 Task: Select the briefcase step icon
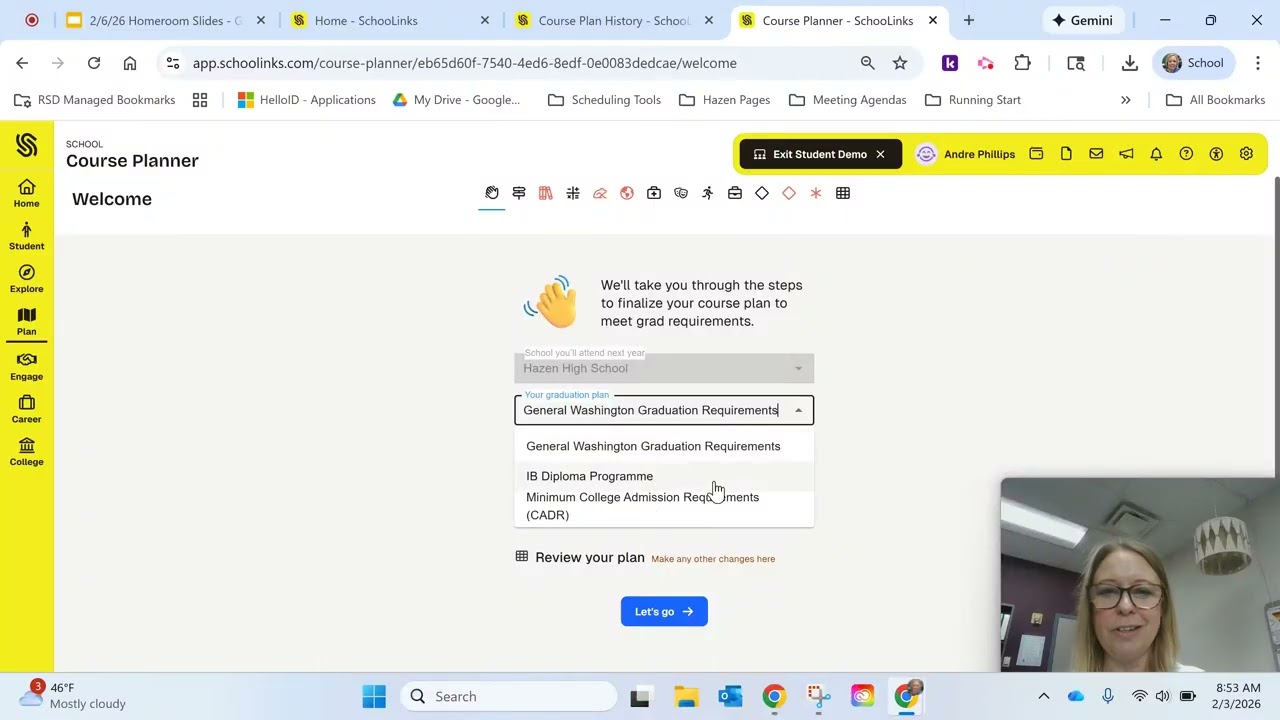735,193
